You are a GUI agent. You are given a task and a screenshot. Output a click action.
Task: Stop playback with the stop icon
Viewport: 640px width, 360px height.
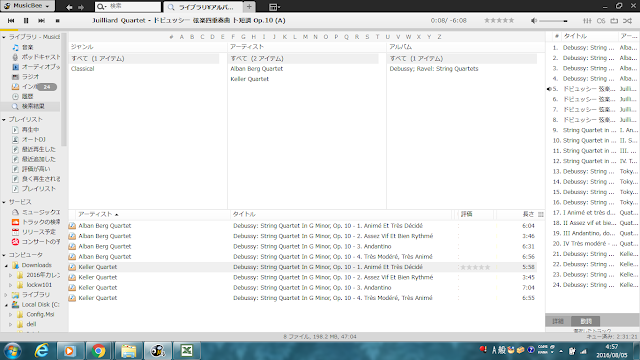pyautogui.click(x=58, y=20)
